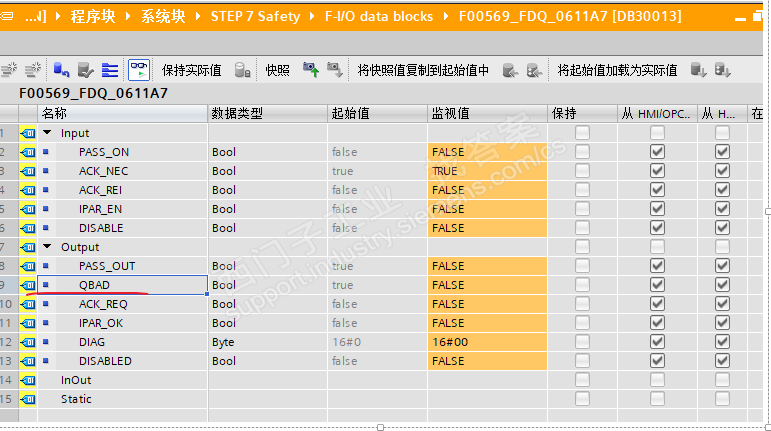
Task: Click second icon after 将快照值复制到起始值中
Action: (x=534, y=70)
